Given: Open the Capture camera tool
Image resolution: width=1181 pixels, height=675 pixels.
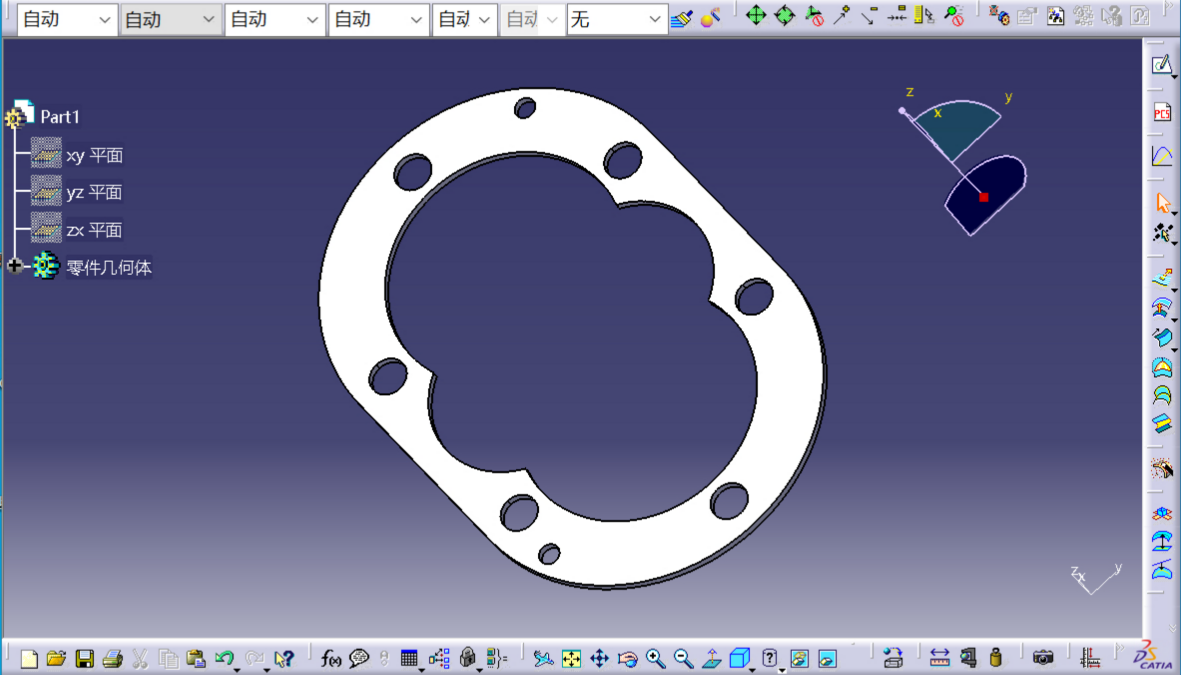Looking at the screenshot, I should [1043, 658].
